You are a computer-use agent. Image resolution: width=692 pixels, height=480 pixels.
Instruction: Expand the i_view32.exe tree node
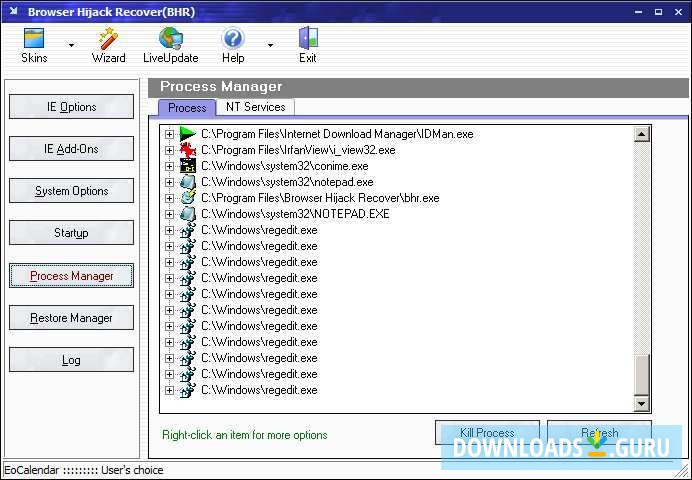(x=169, y=150)
